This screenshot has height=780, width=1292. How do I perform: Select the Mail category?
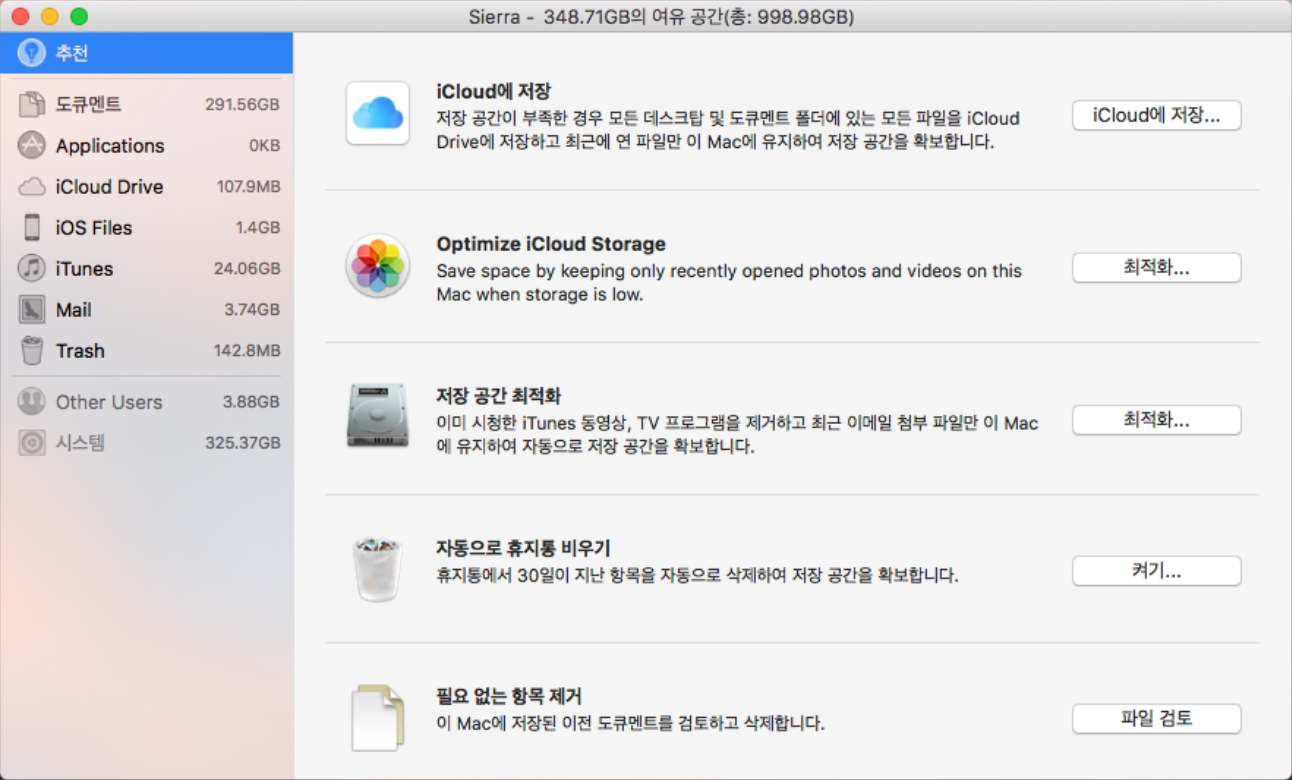[x=146, y=309]
